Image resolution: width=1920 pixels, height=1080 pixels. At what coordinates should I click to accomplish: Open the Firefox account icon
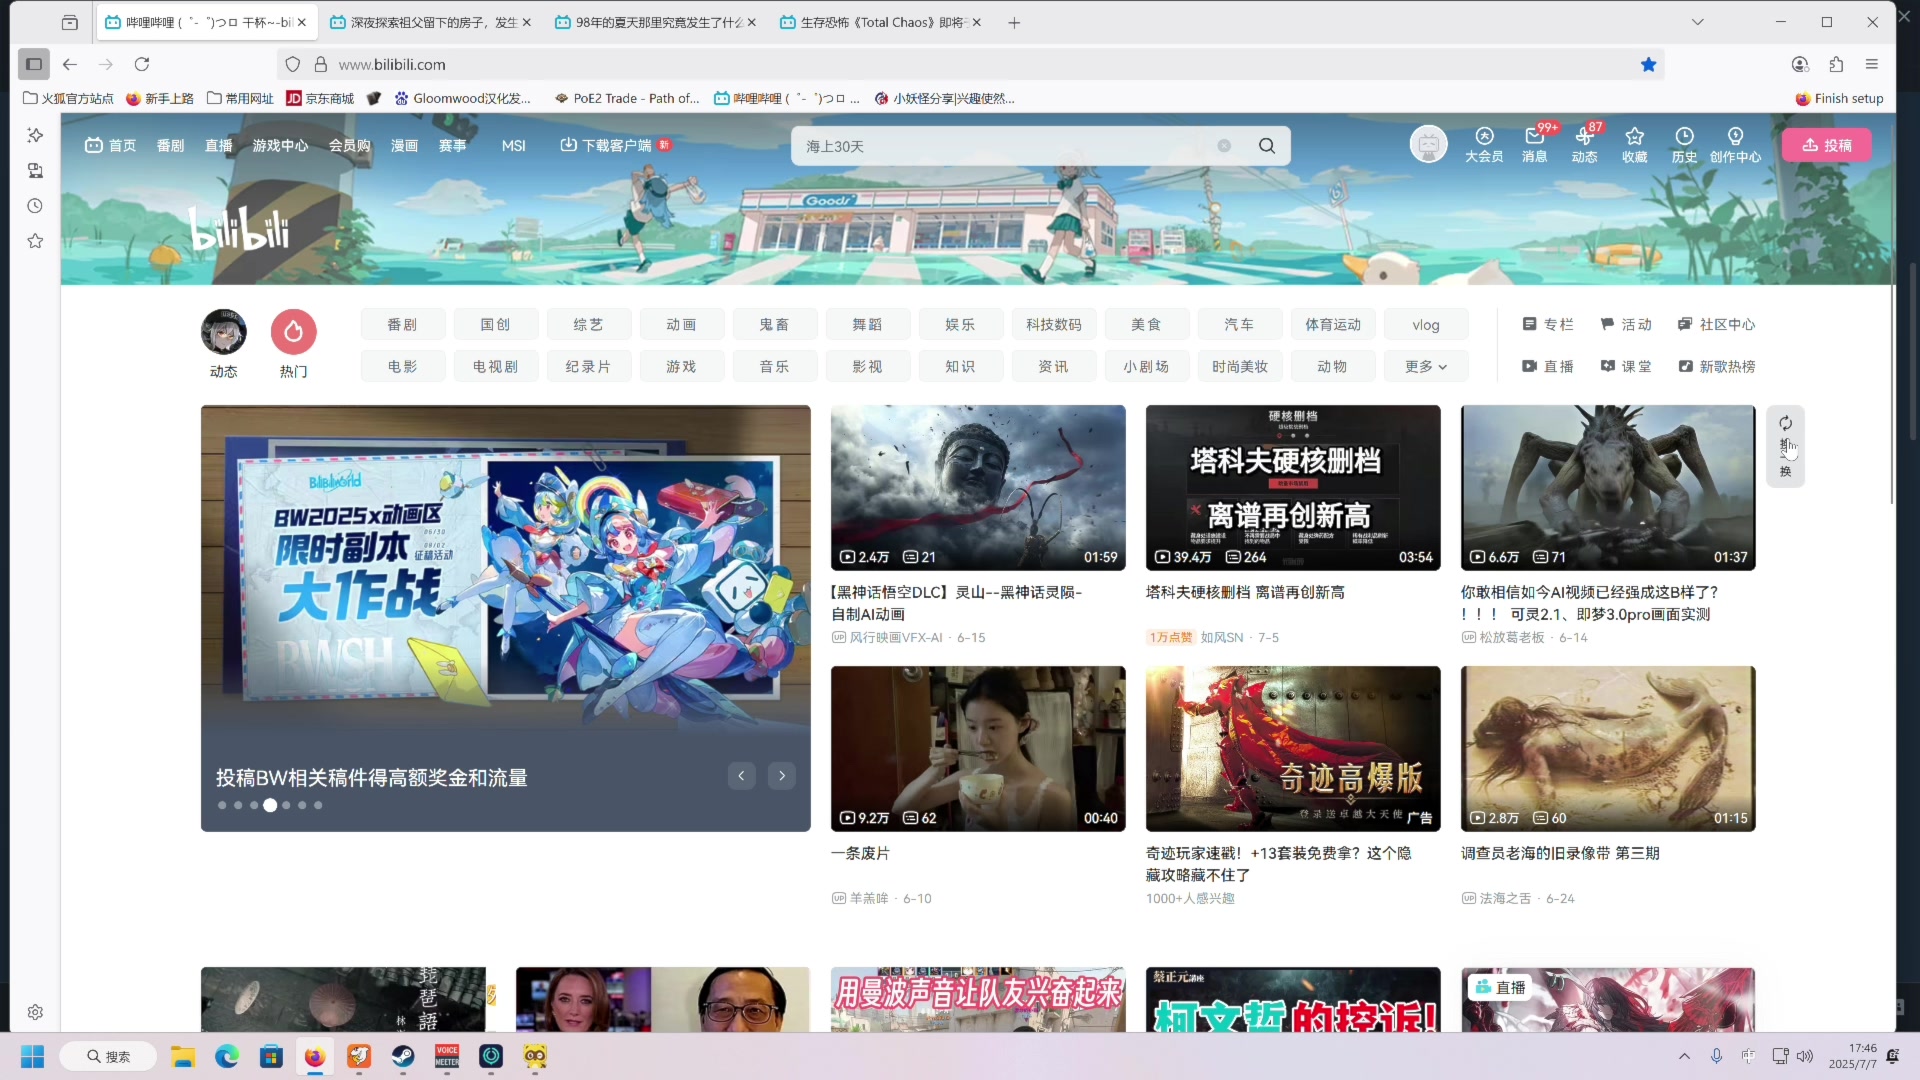[x=1800, y=64]
